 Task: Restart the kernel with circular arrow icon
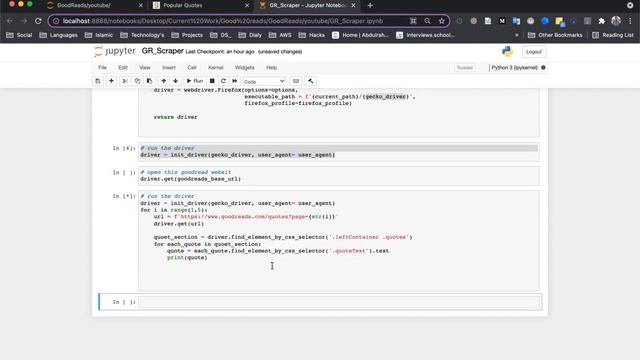(223, 81)
